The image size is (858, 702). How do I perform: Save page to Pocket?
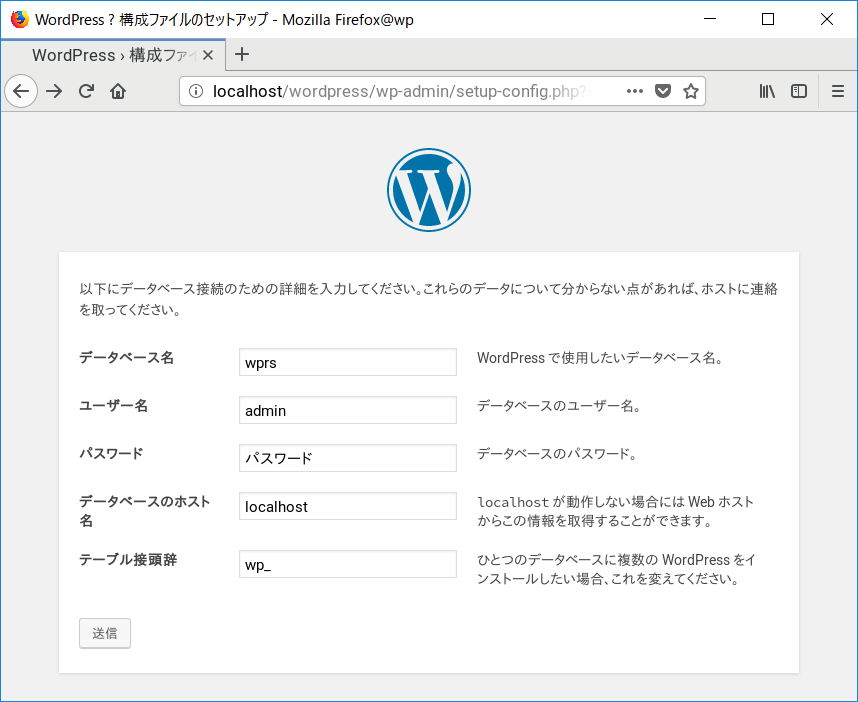tap(663, 91)
